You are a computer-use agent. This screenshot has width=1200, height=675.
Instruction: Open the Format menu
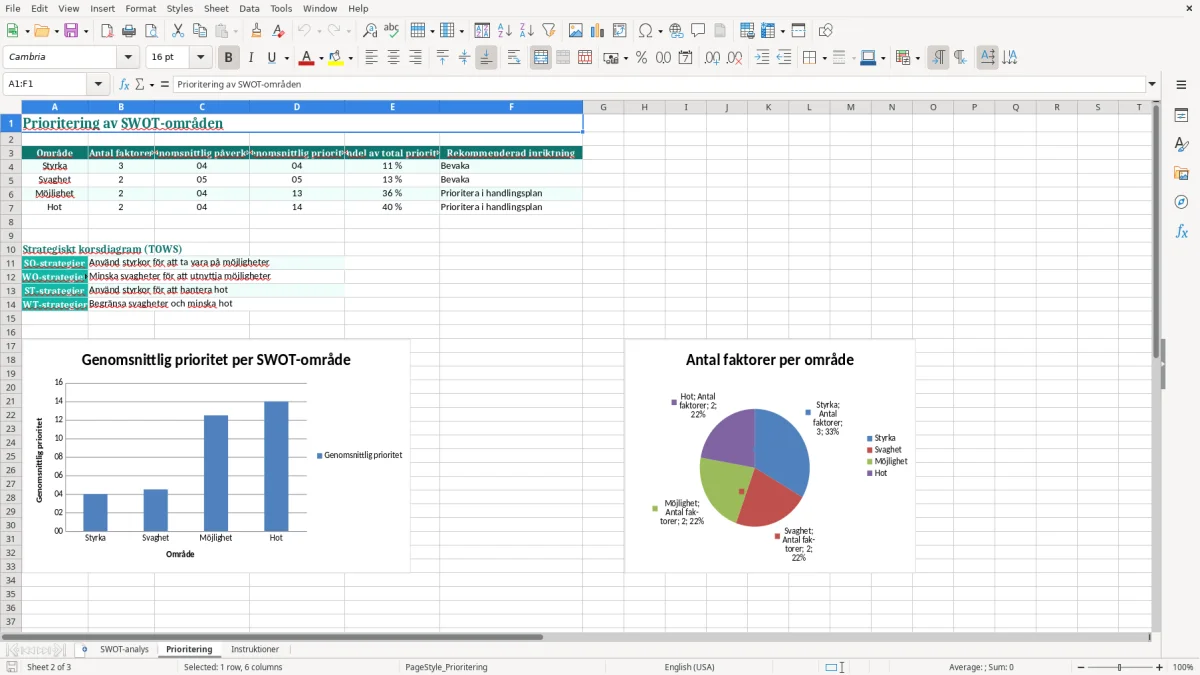(x=140, y=8)
